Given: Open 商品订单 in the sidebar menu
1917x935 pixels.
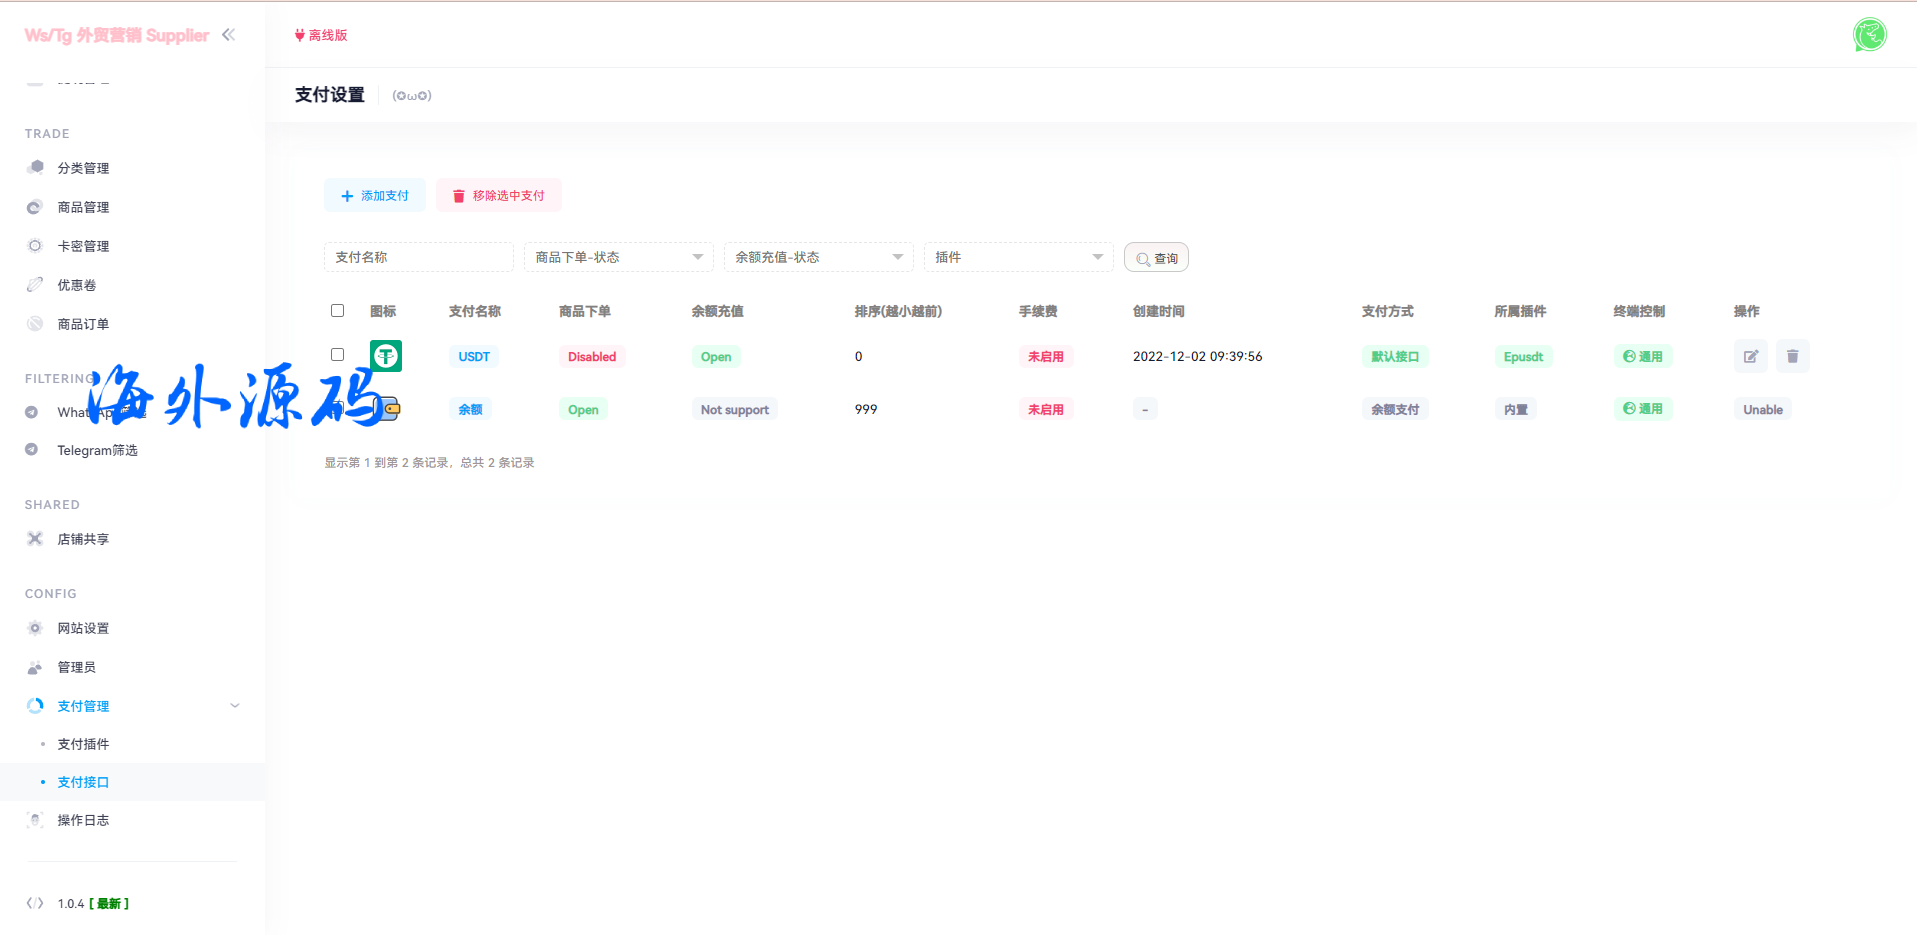Looking at the screenshot, I should (83, 324).
